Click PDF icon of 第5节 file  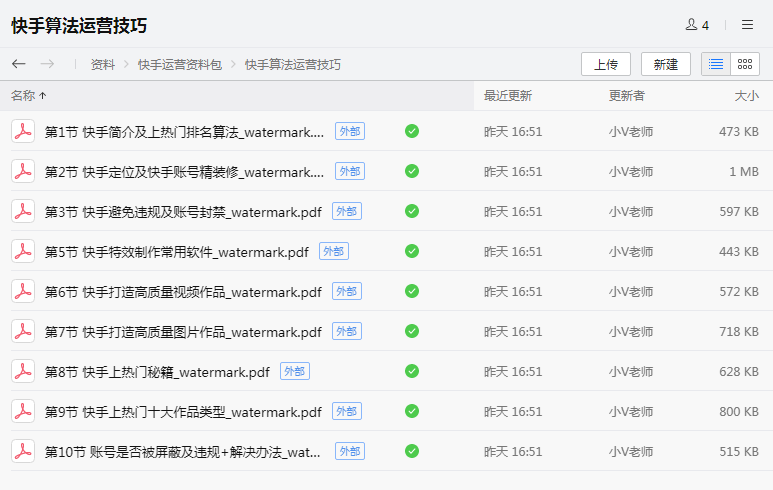point(23,251)
